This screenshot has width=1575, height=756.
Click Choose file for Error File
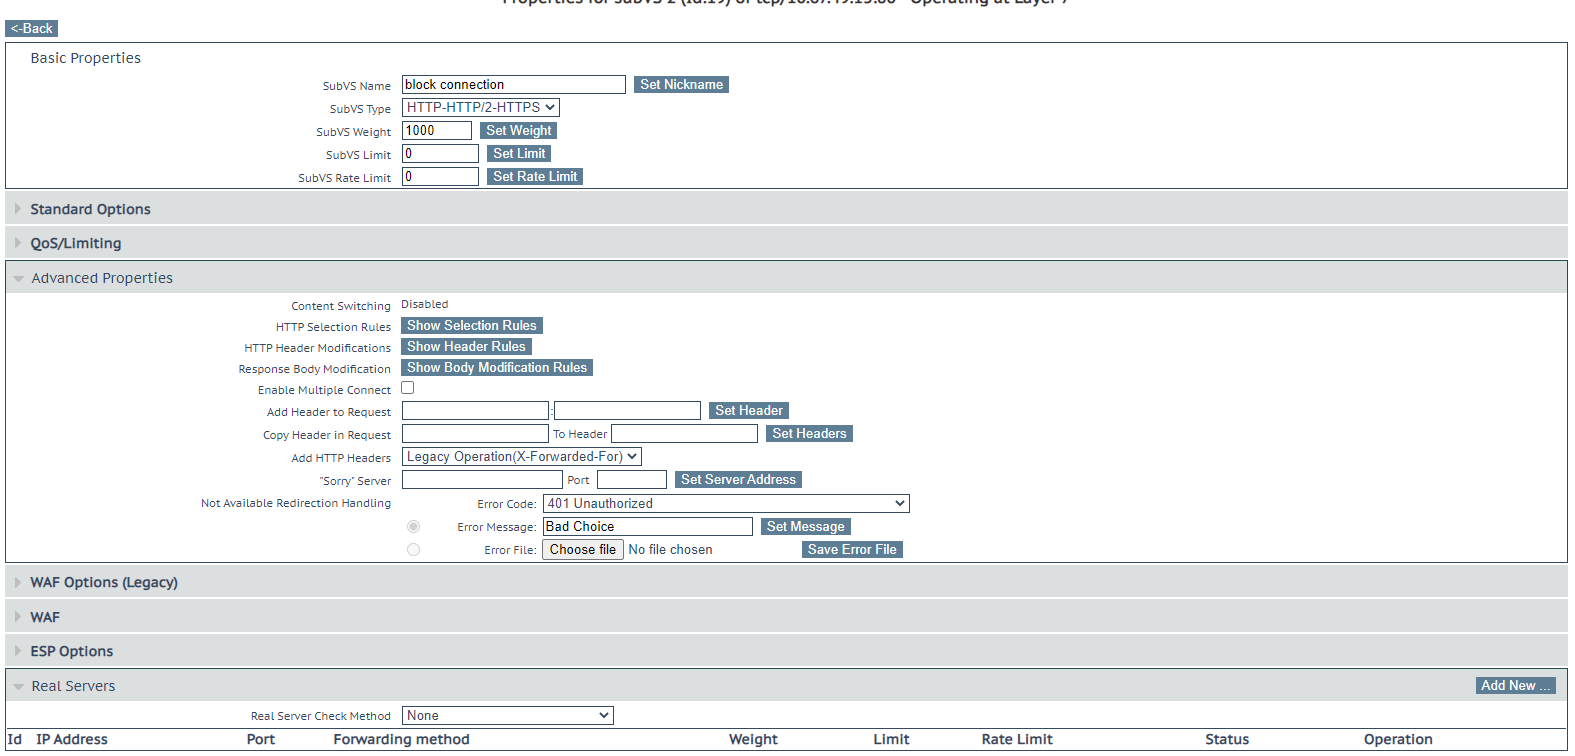[583, 550]
